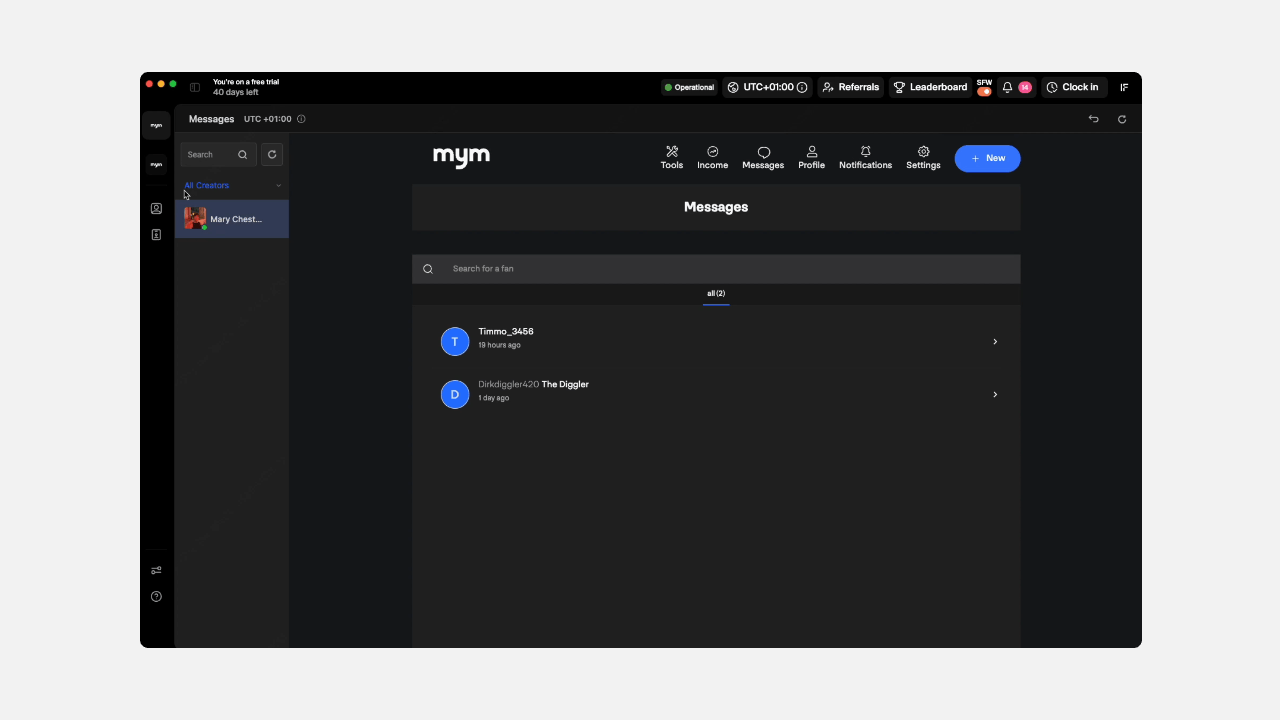Click the search icon in fan search bar
The height and width of the screenshot is (720, 1280).
(428, 269)
